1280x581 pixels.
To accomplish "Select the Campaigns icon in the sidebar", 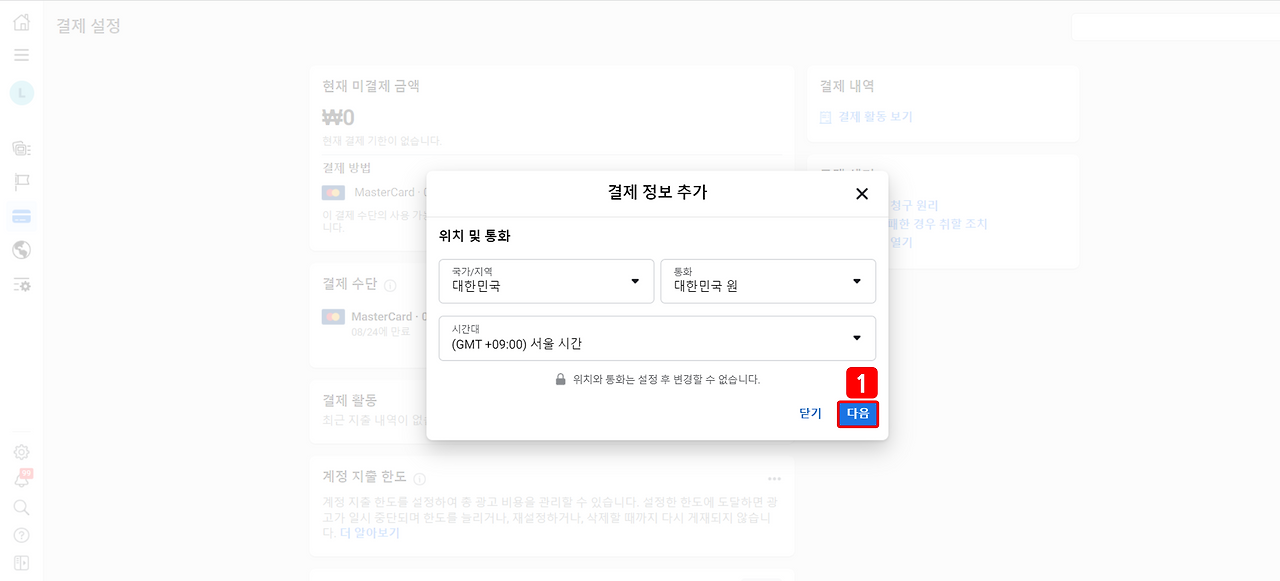I will pyautogui.click(x=20, y=148).
